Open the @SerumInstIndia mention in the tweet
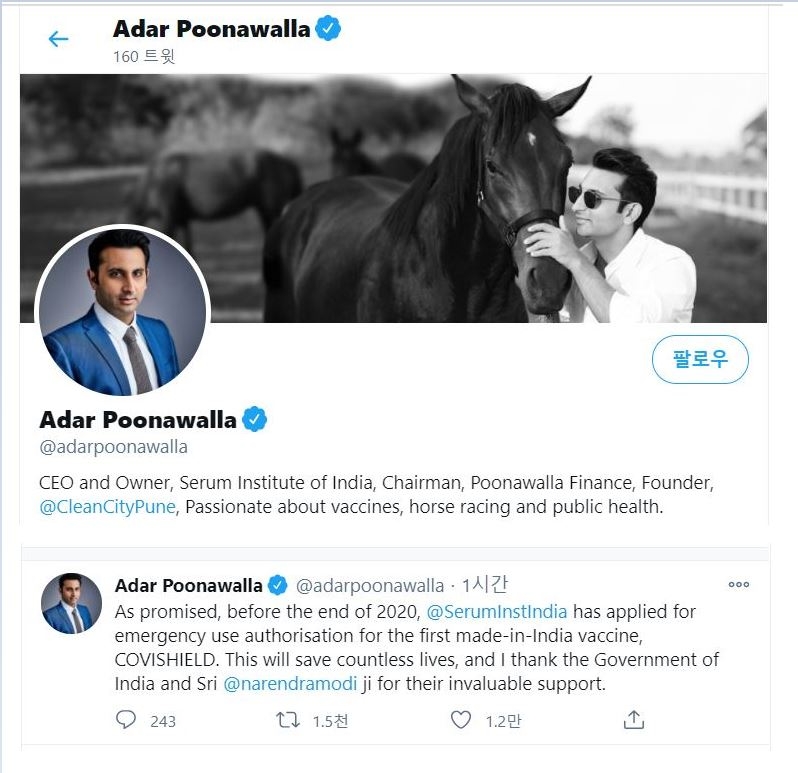Viewport: 798px width, 773px height. 496,611
